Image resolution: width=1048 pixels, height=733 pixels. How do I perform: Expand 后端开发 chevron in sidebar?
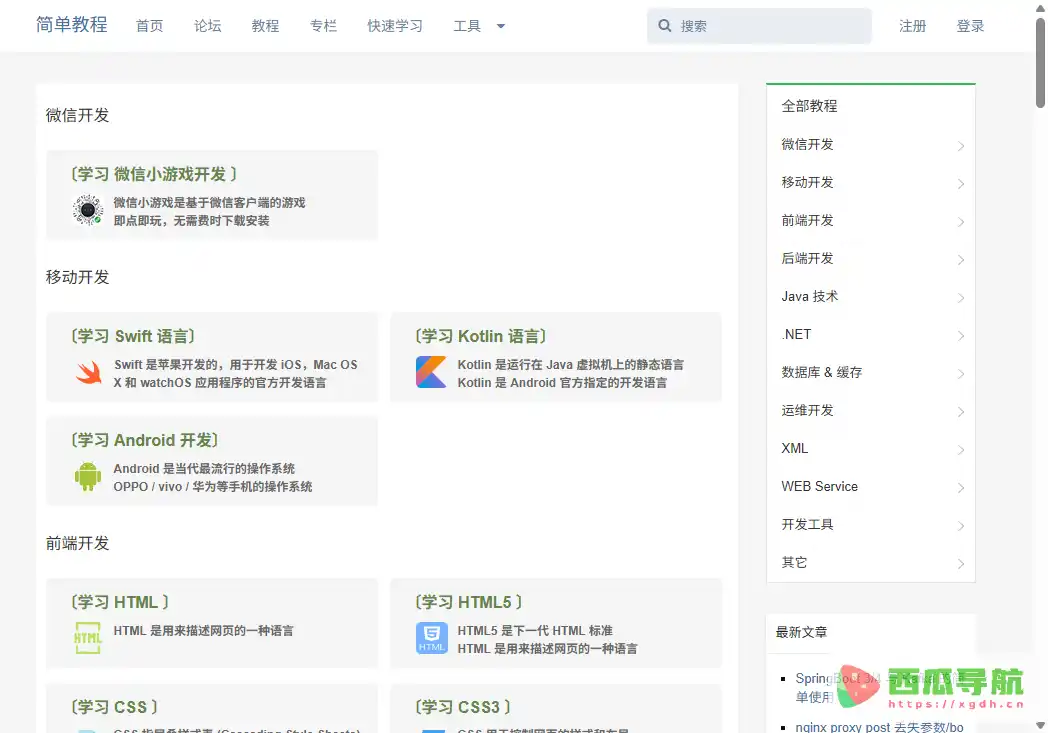[x=960, y=260]
